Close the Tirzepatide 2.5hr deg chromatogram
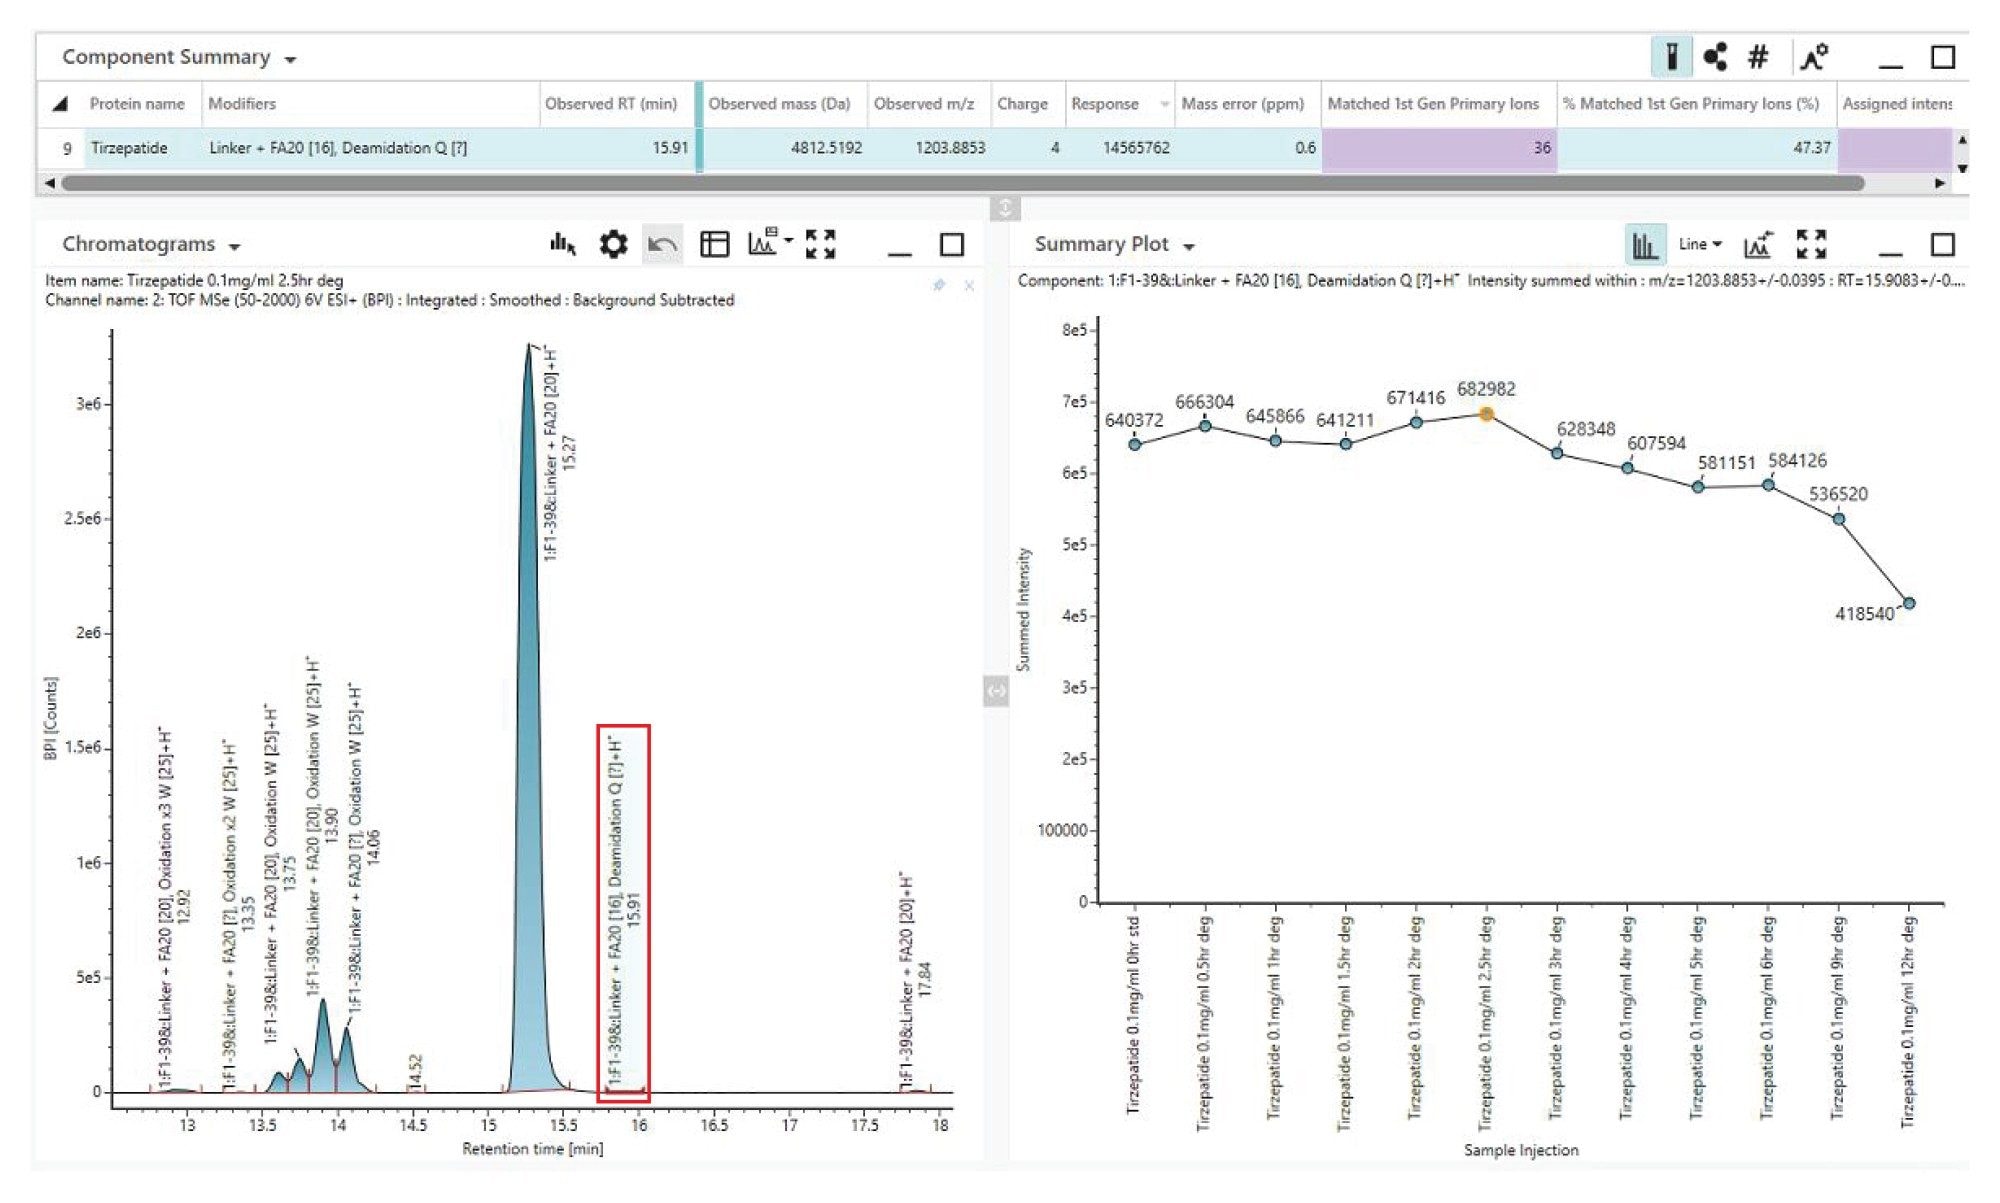This screenshot has width=2000, height=1203. point(969,286)
